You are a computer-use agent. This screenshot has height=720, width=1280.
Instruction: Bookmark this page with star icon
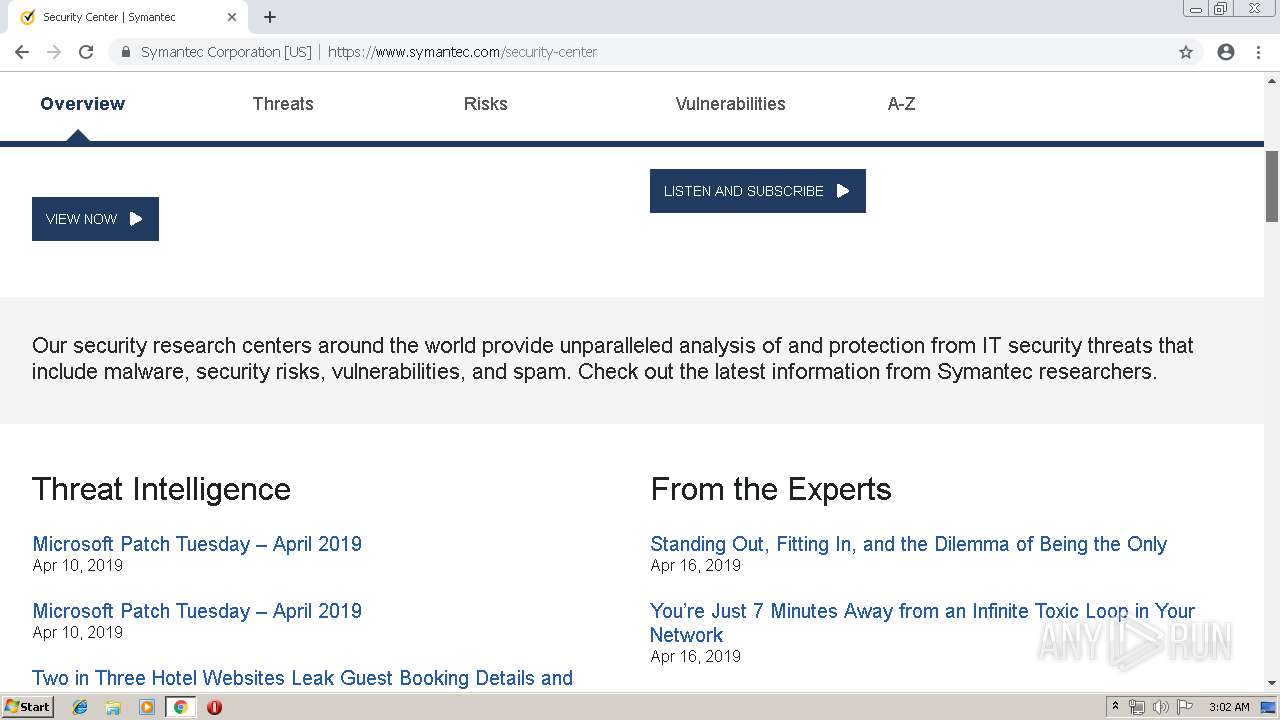point(1186,52)
